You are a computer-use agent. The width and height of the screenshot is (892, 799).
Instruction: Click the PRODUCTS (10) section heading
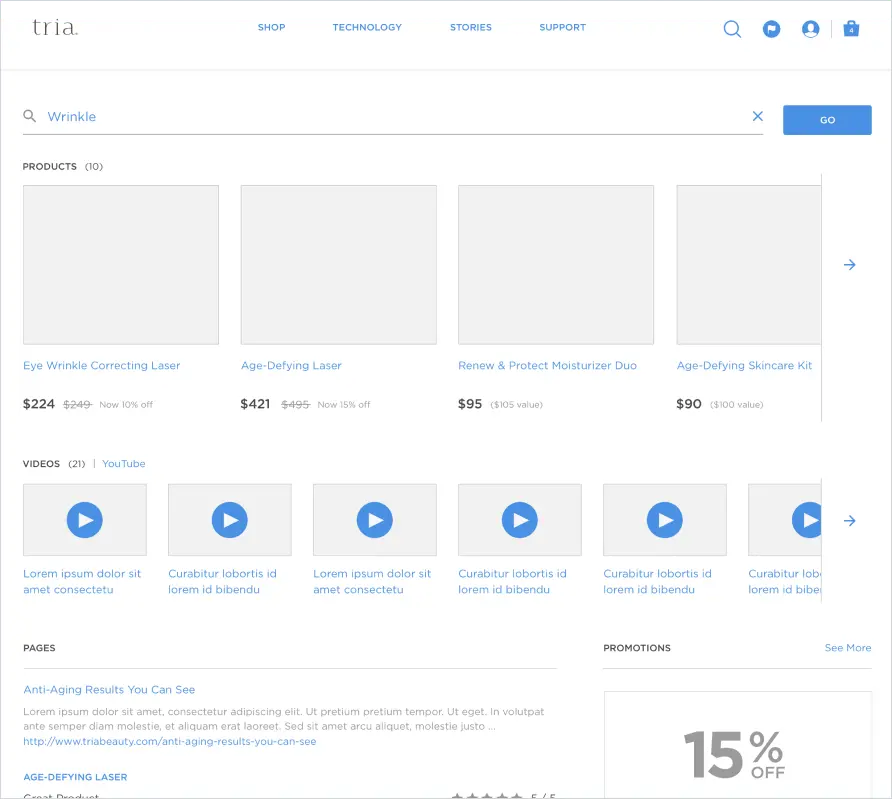point(63,167)
